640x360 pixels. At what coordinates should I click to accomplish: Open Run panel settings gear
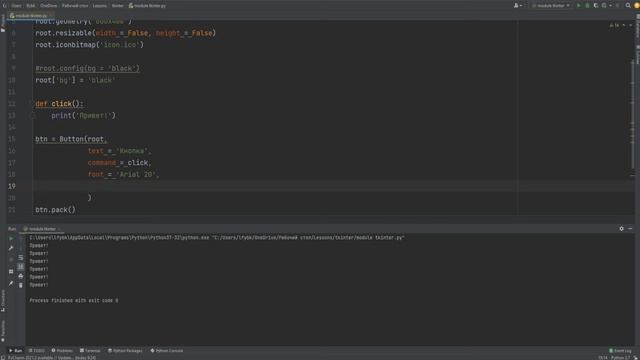(621, 229)
